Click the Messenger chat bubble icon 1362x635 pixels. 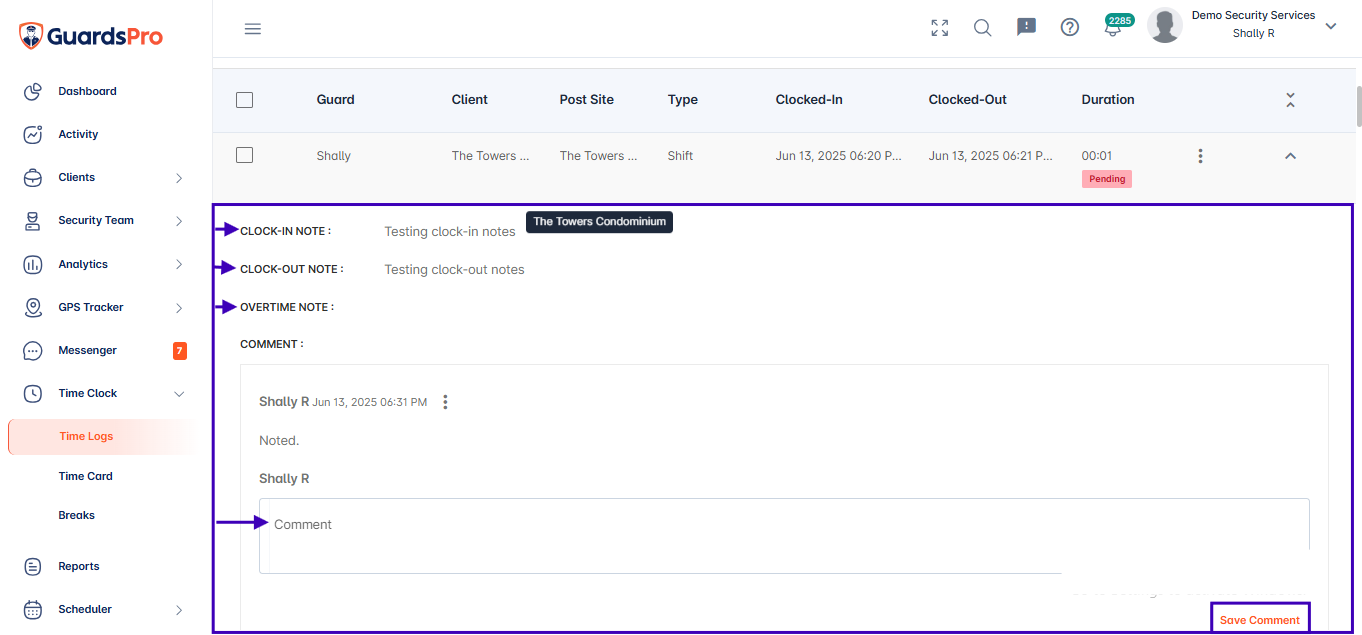(x=33, y=351)
